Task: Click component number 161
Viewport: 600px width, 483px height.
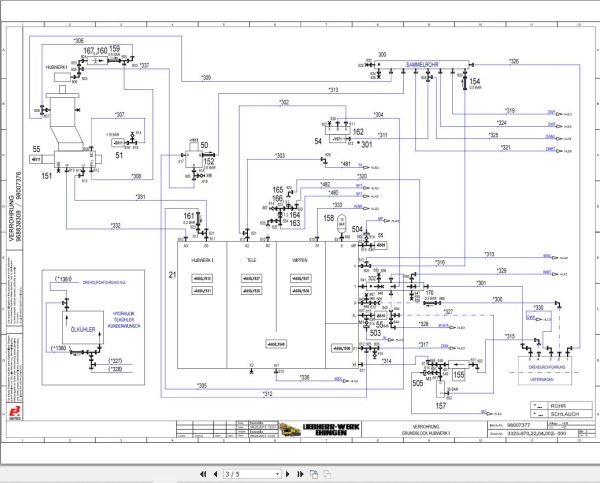Action: point(189,216)
